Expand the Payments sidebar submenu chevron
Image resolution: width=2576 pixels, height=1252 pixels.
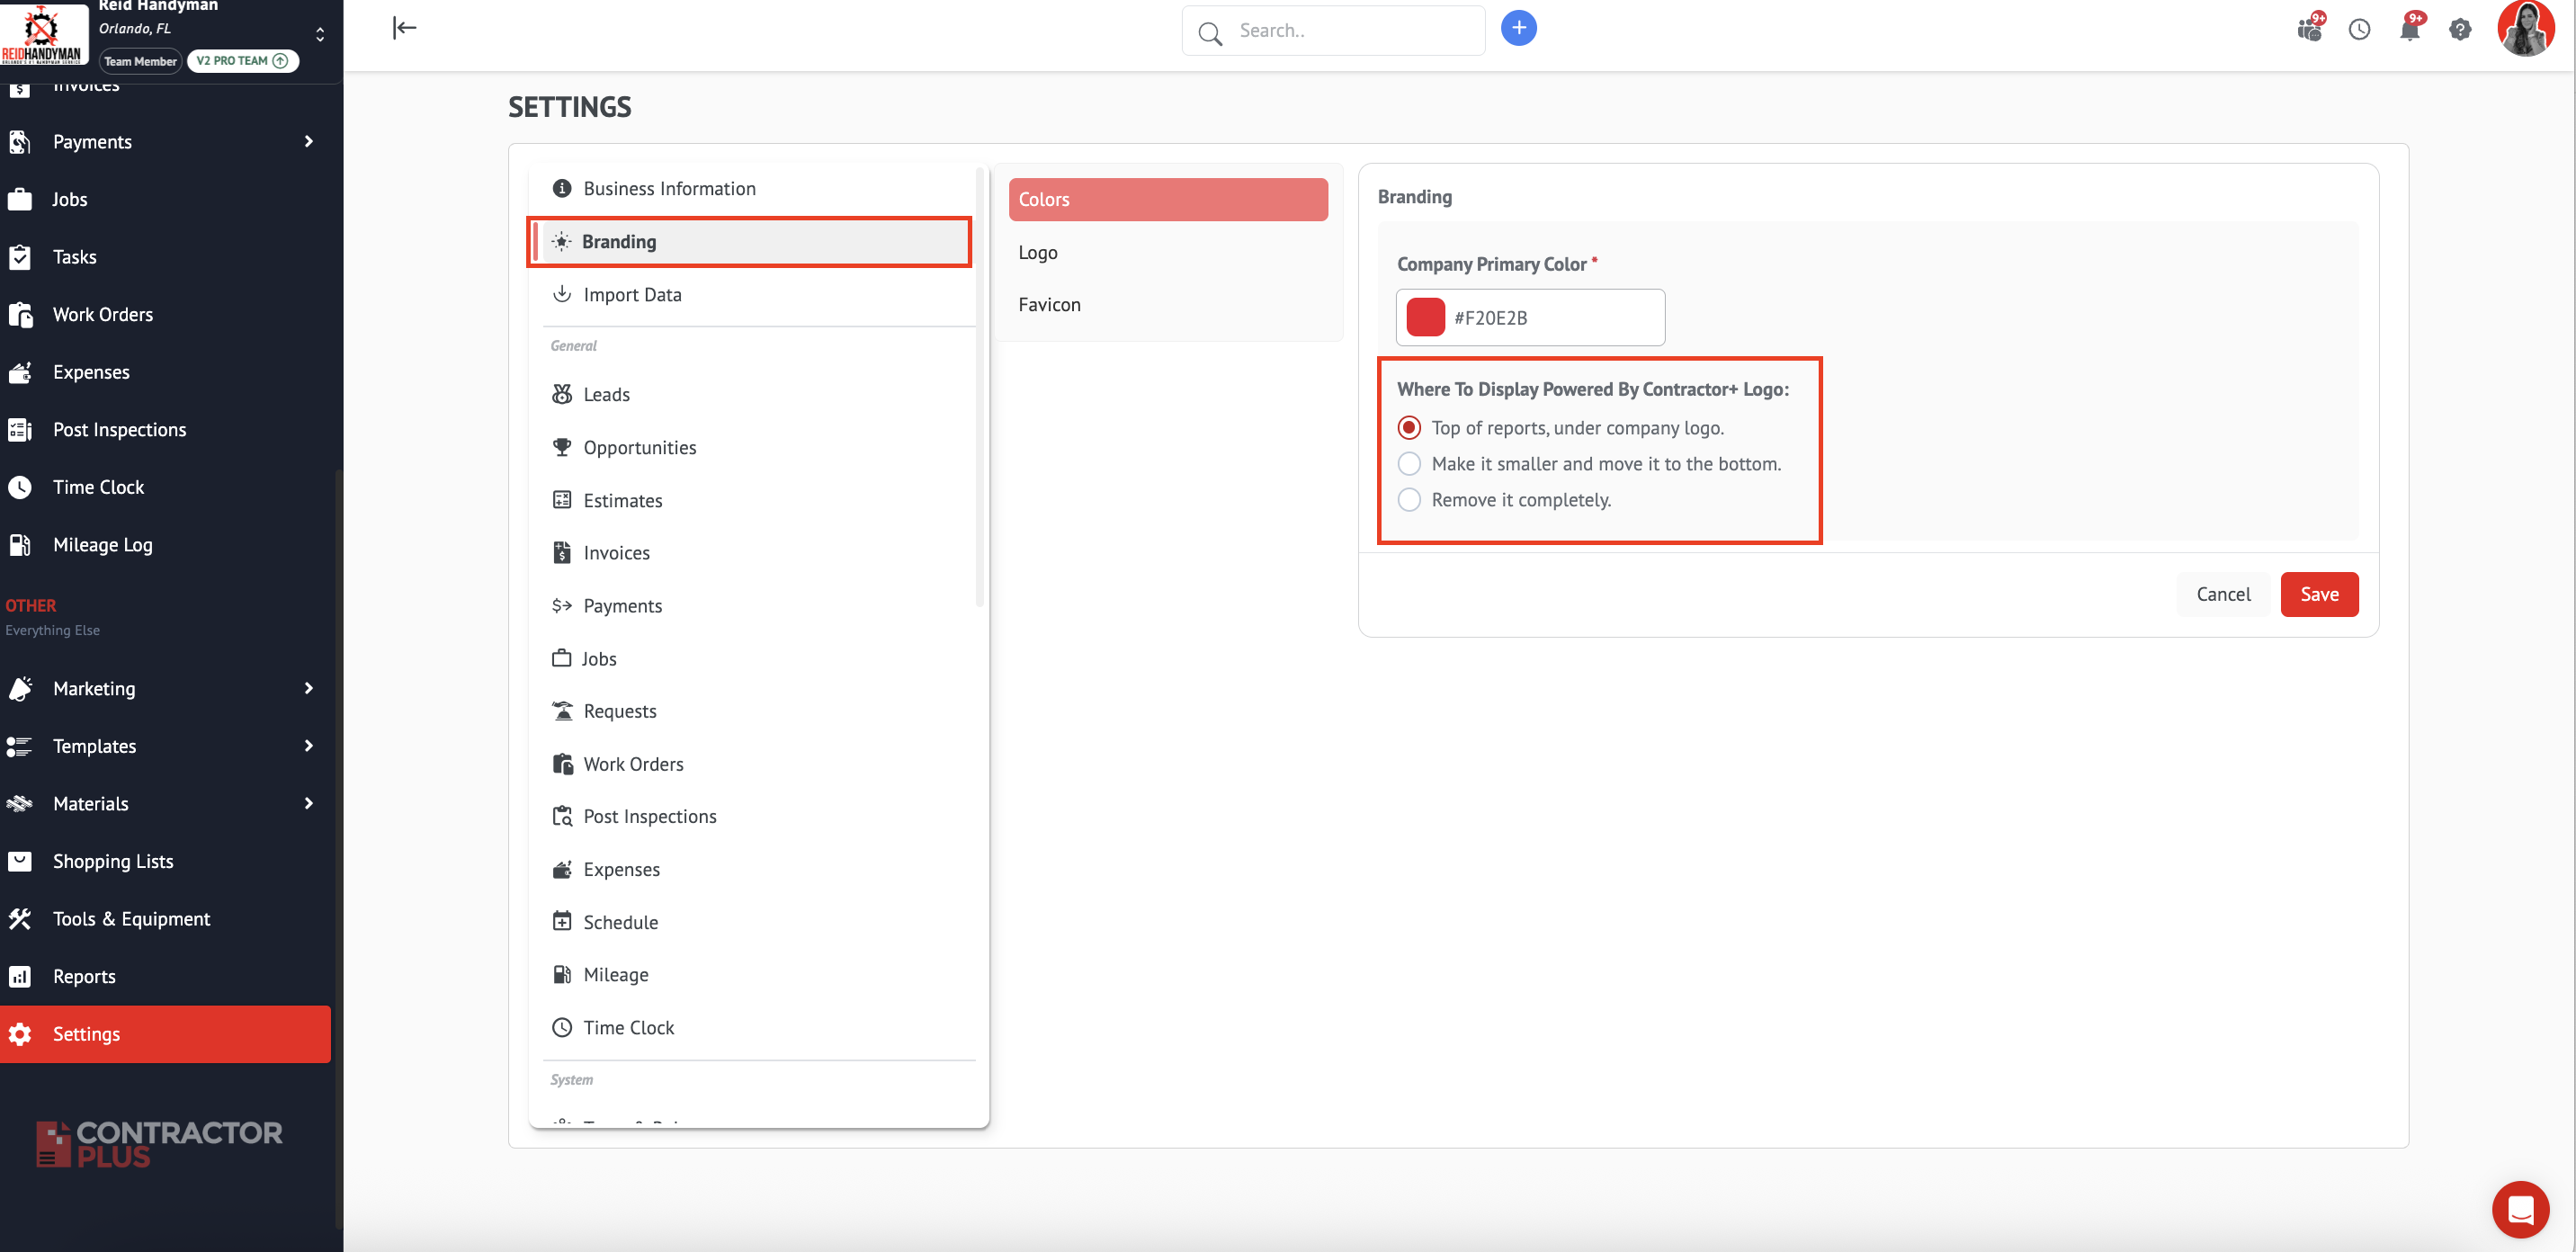pyautogui.click(x=309, y=142)
